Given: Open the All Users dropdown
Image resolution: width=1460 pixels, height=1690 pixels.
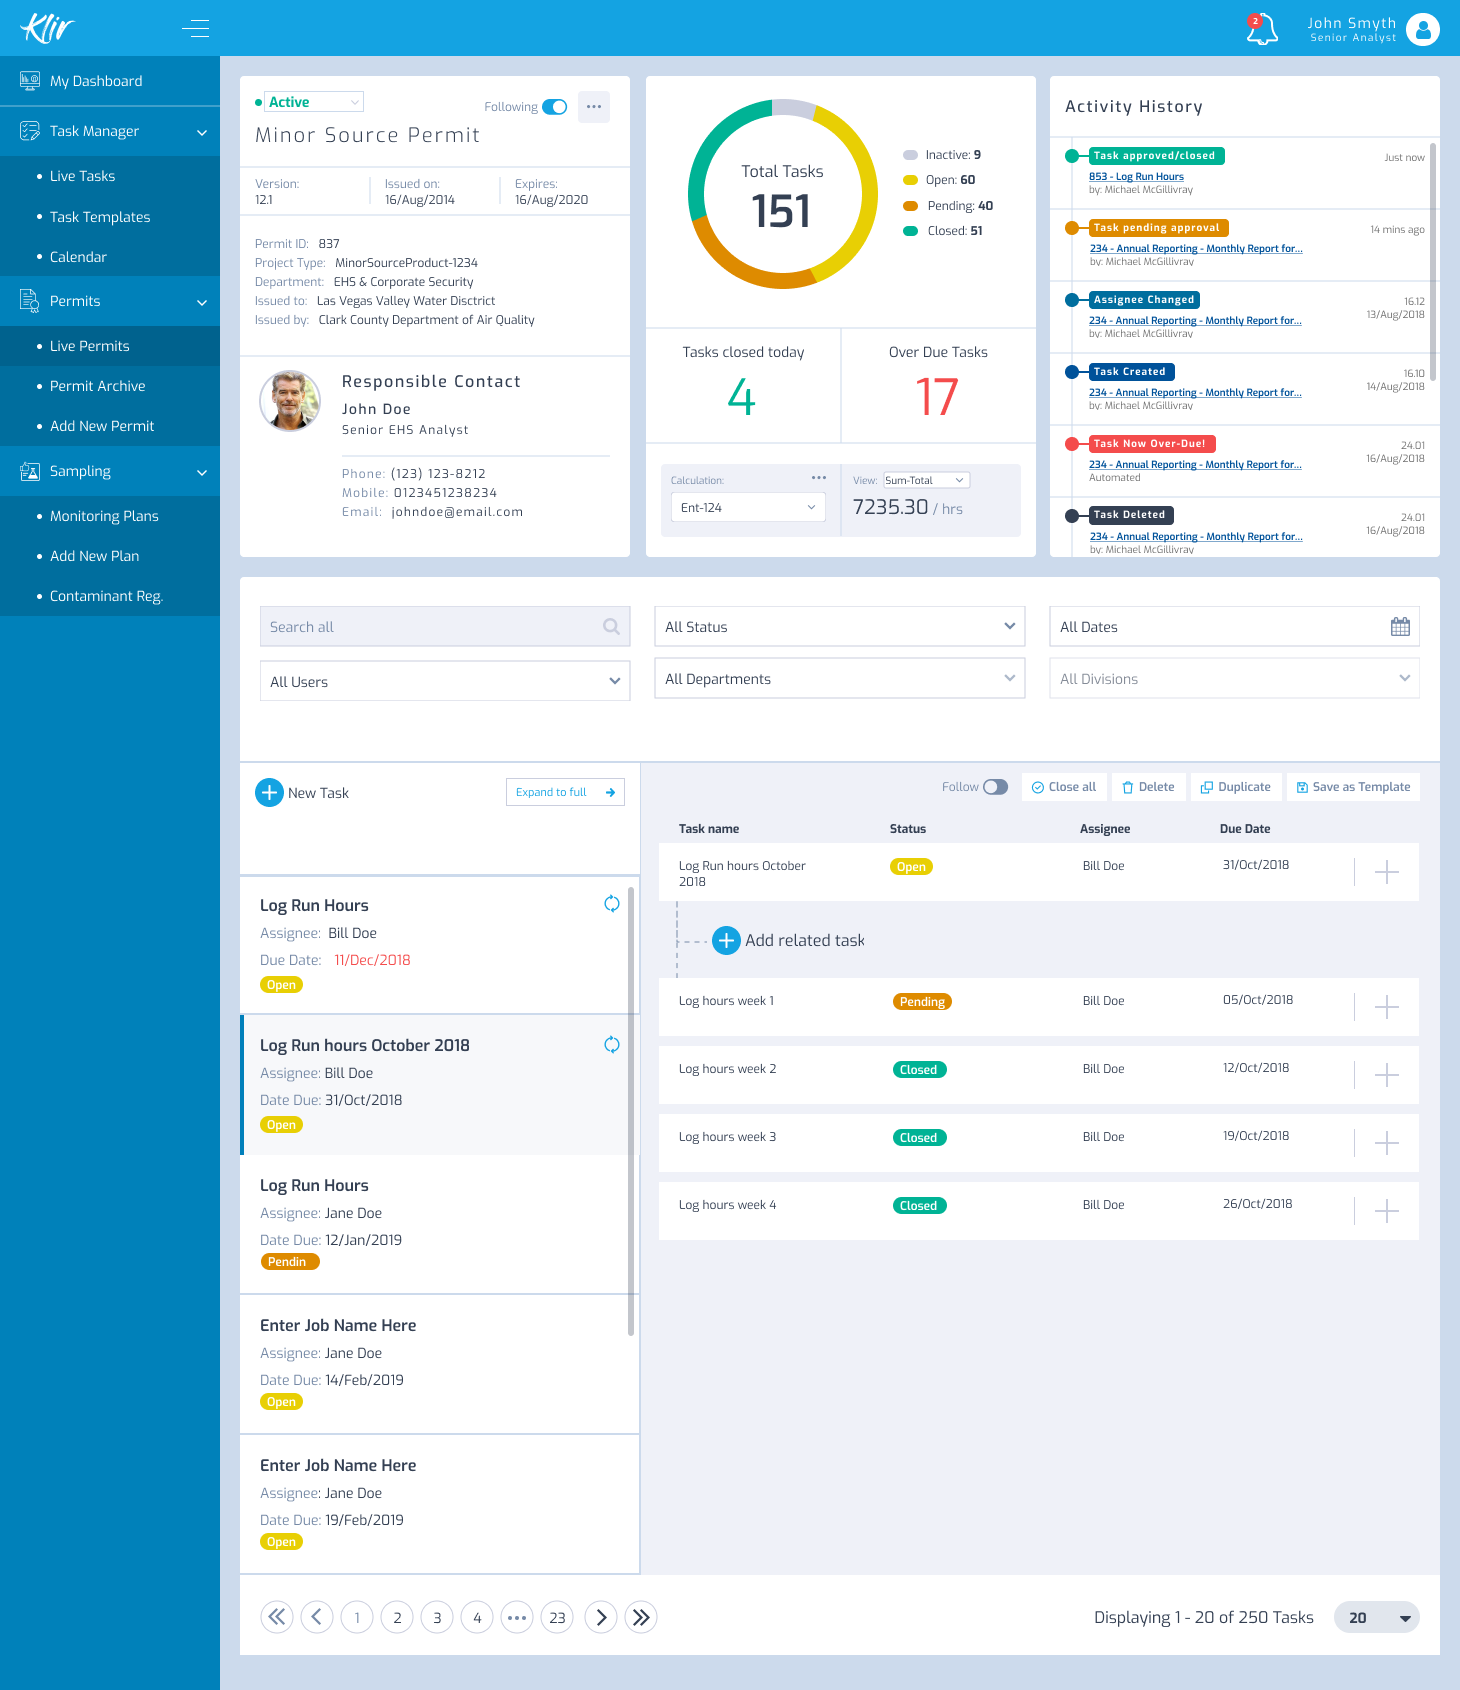Looking at the screenshot, I should pos(445,681).
